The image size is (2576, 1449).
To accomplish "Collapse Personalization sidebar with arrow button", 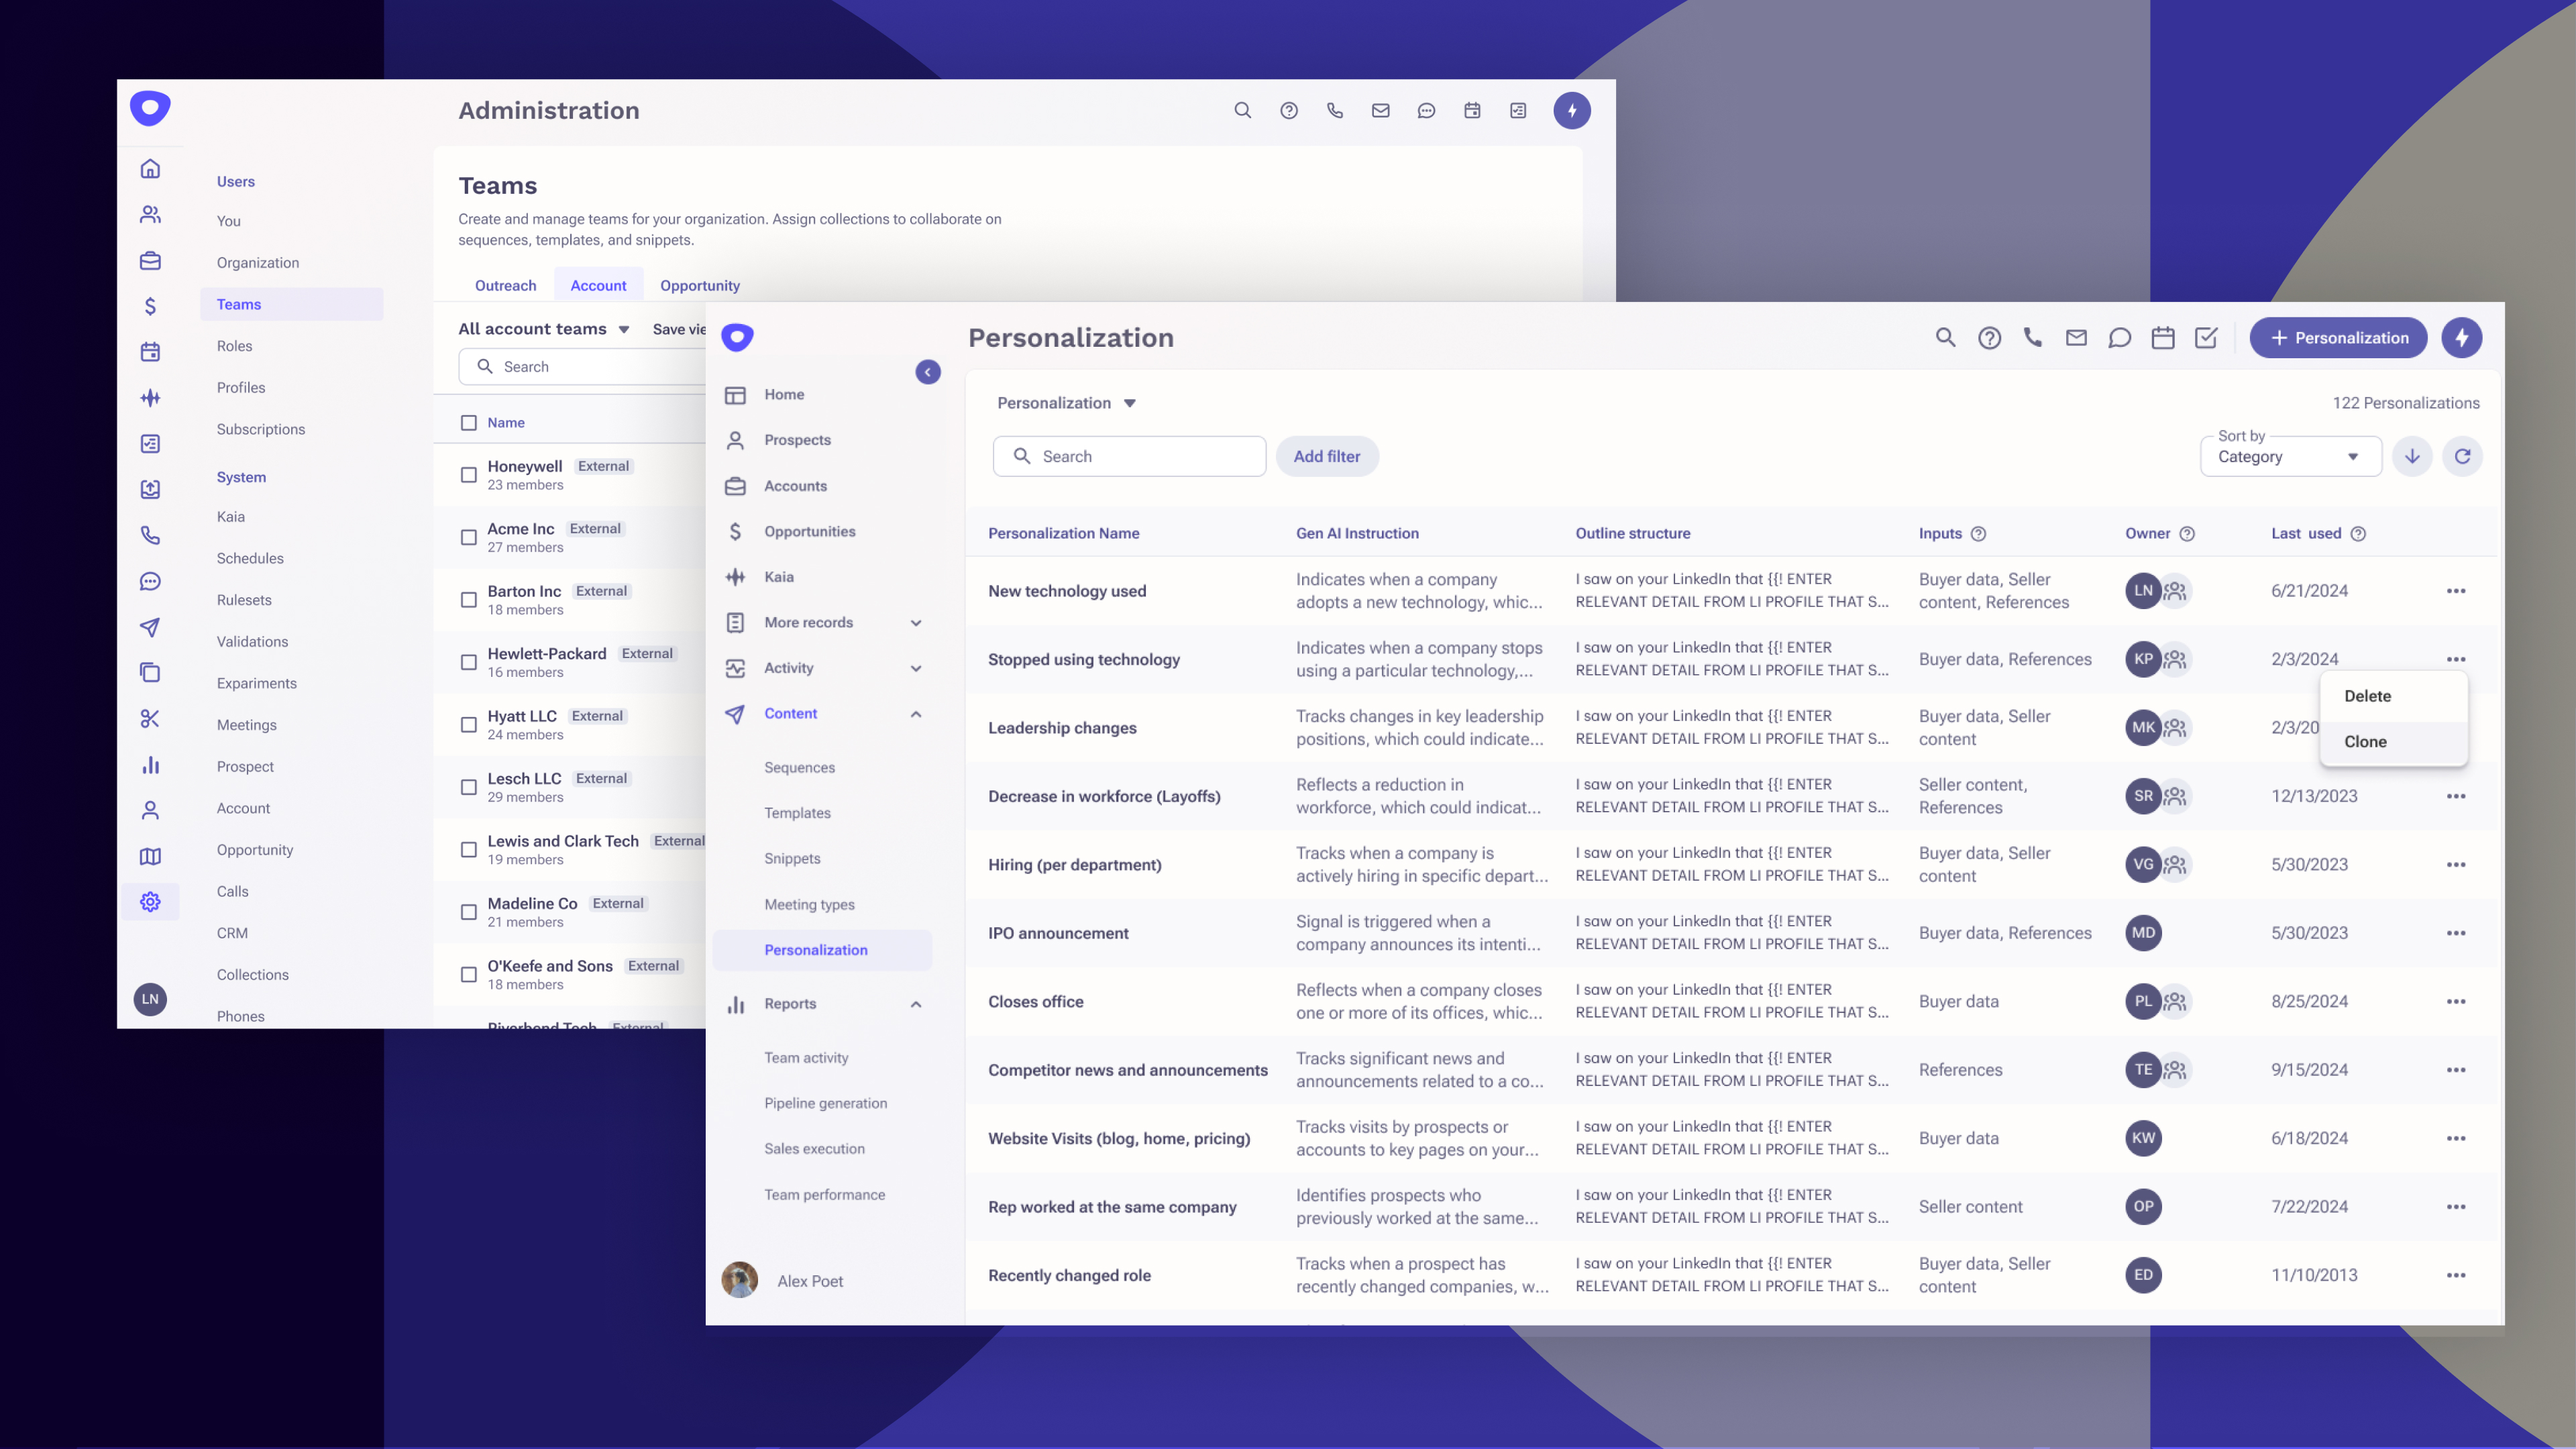I will pyautogui.click(x=928, y=372).
